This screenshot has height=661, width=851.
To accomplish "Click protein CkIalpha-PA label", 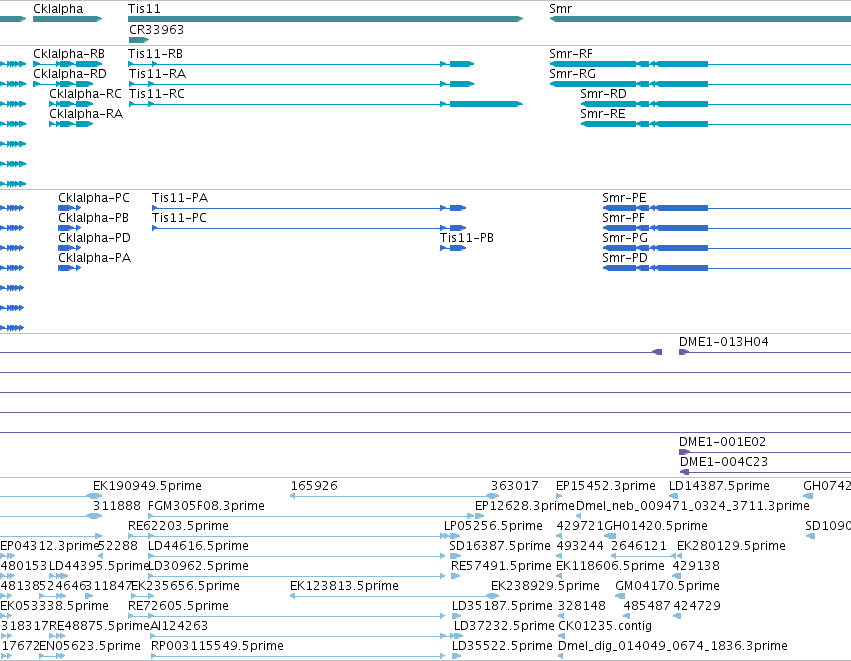I will click(x=94, y=258).
